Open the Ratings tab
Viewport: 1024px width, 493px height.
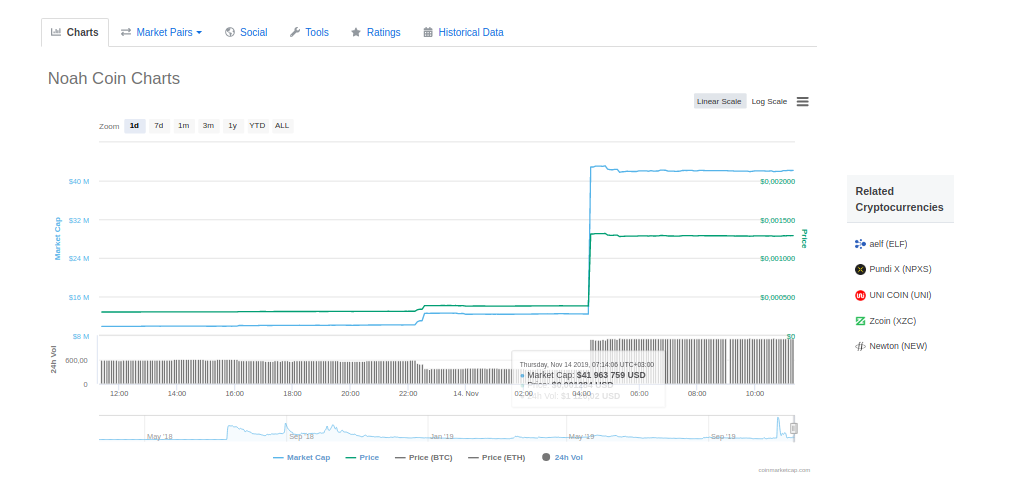point(376,32)
